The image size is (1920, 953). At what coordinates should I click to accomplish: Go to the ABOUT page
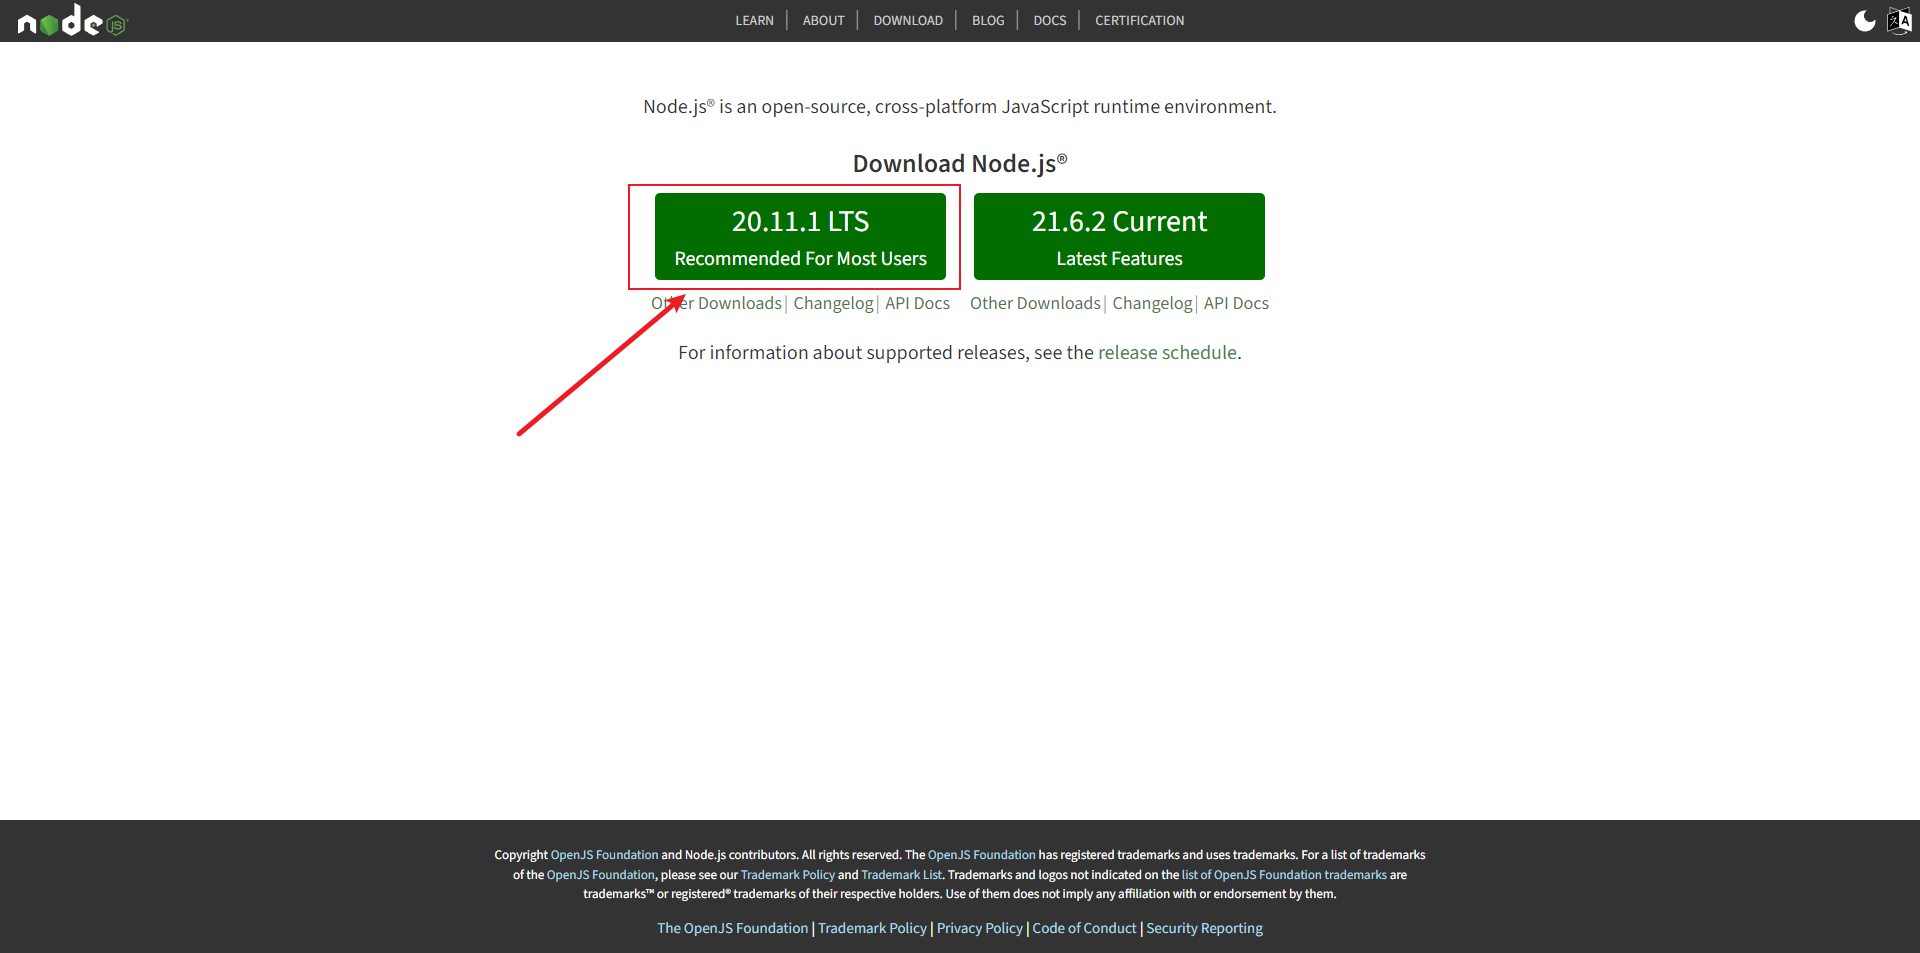point(823,21)
